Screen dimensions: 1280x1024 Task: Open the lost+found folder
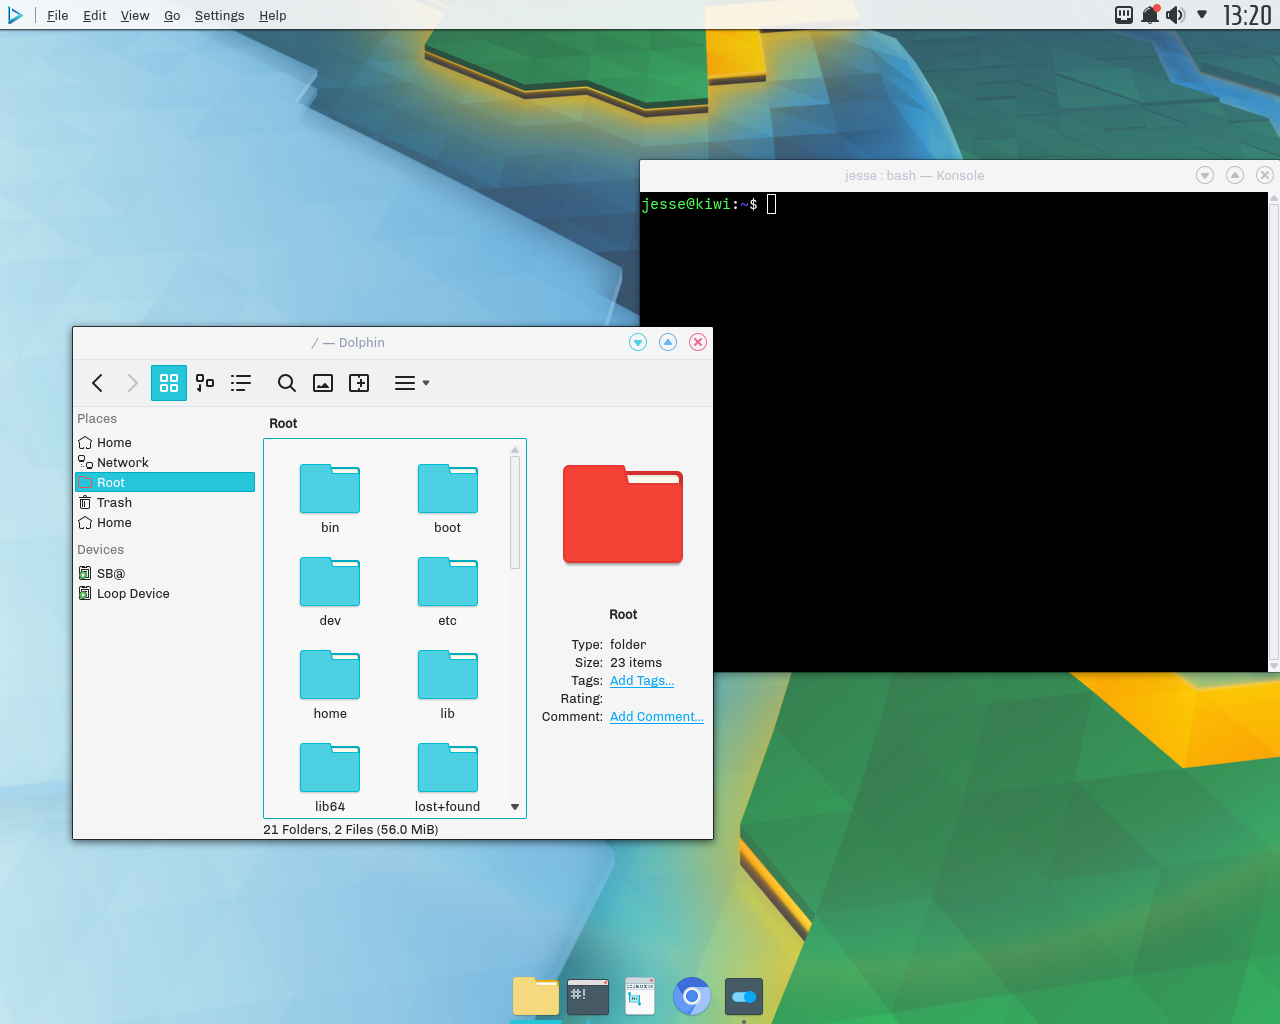coord(448,768)
